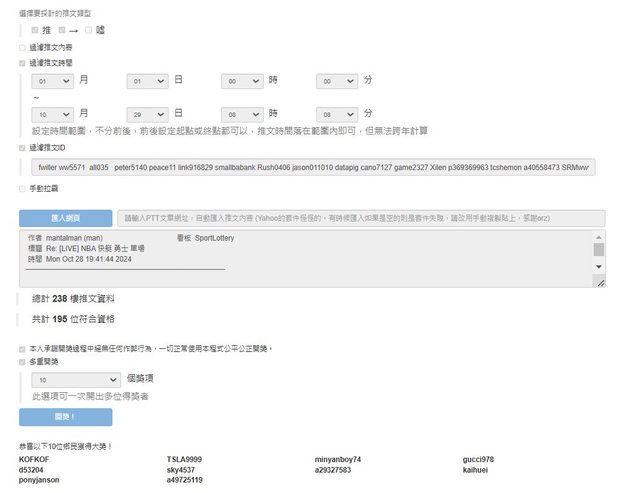640x493 pixels.
Task: Enable the 過濾推文內容 checkbox
Action: pyautogui.click(x=23, y=47)
